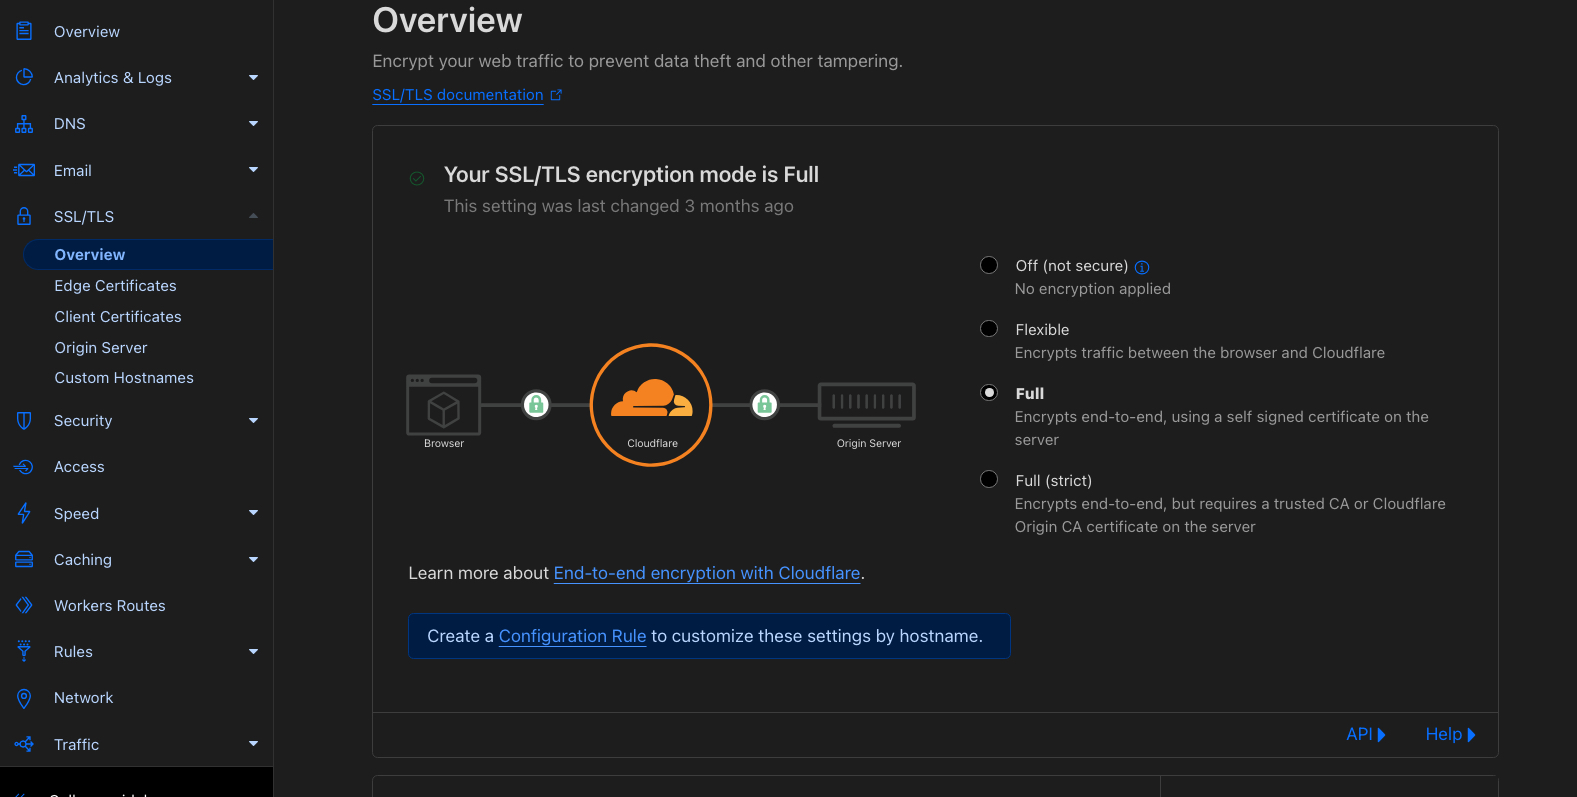Open the SSL/TLS documentation link
This screenshot has width=1577, height=797.
(458, 95)
